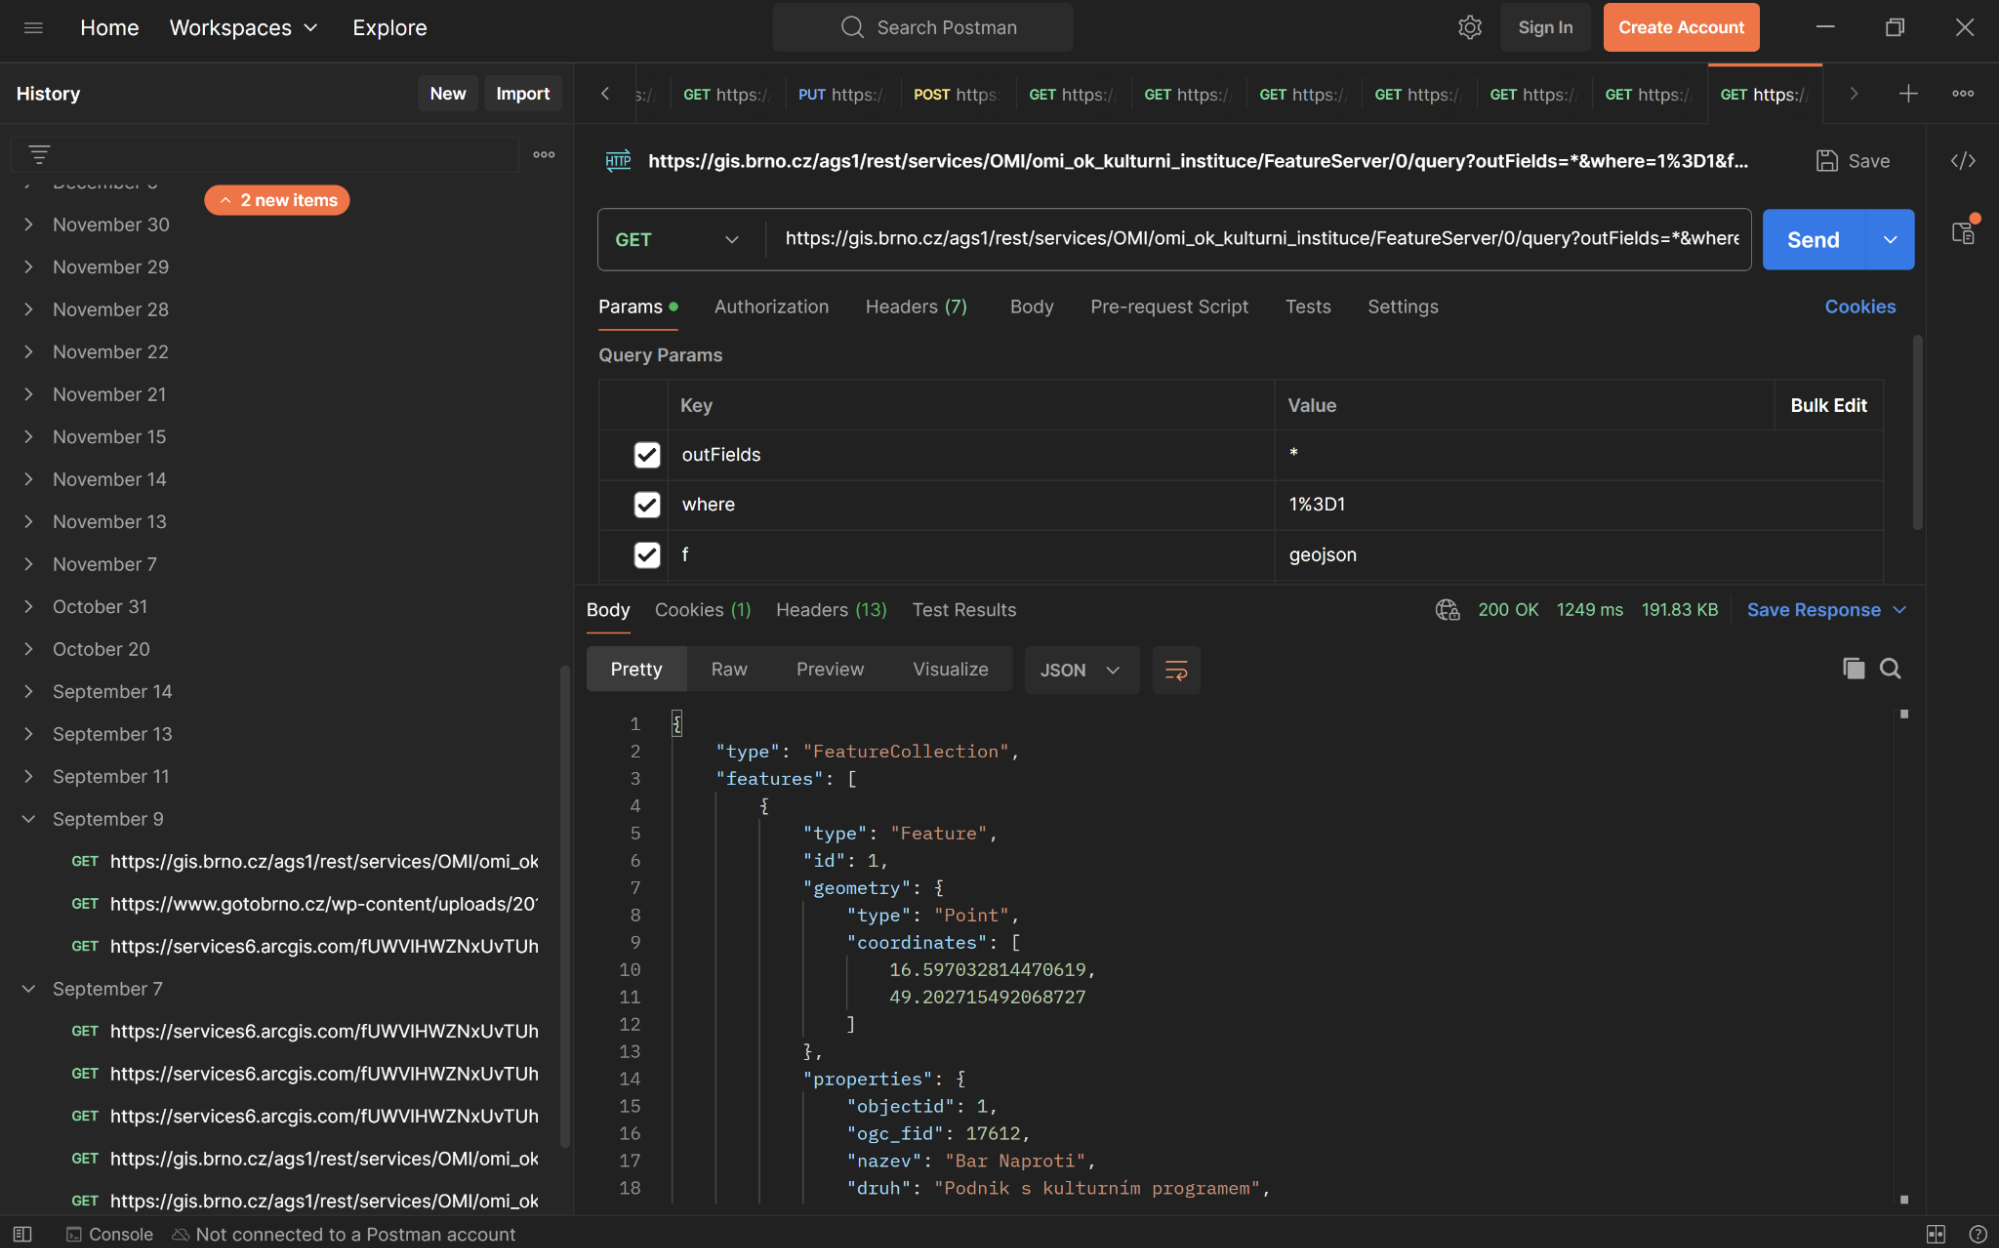Open Save Response dropdown

[x=1826, y=609]
